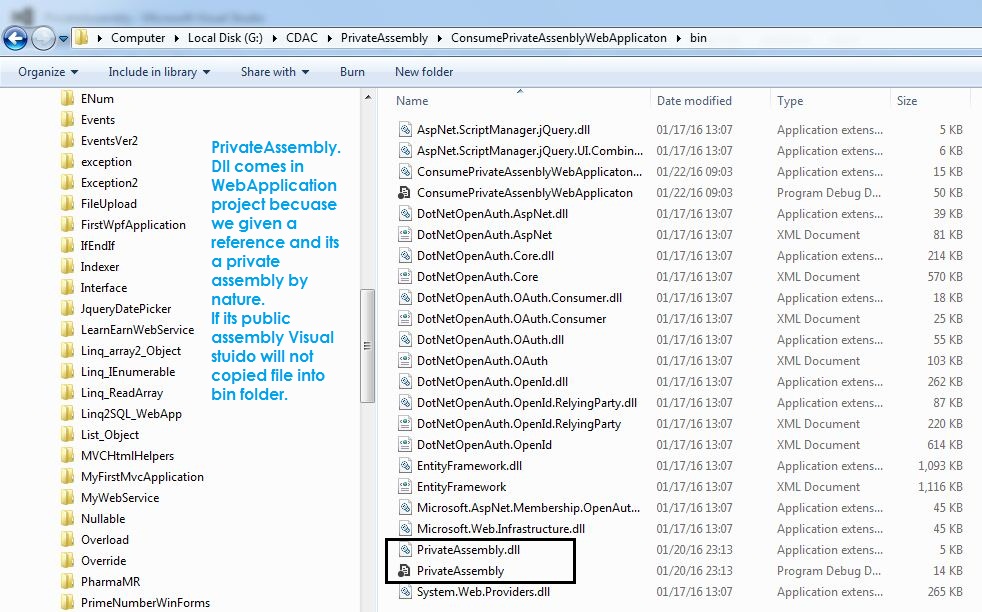
Task: Click the Back navigation arrow button
Action: click(15, 39)
